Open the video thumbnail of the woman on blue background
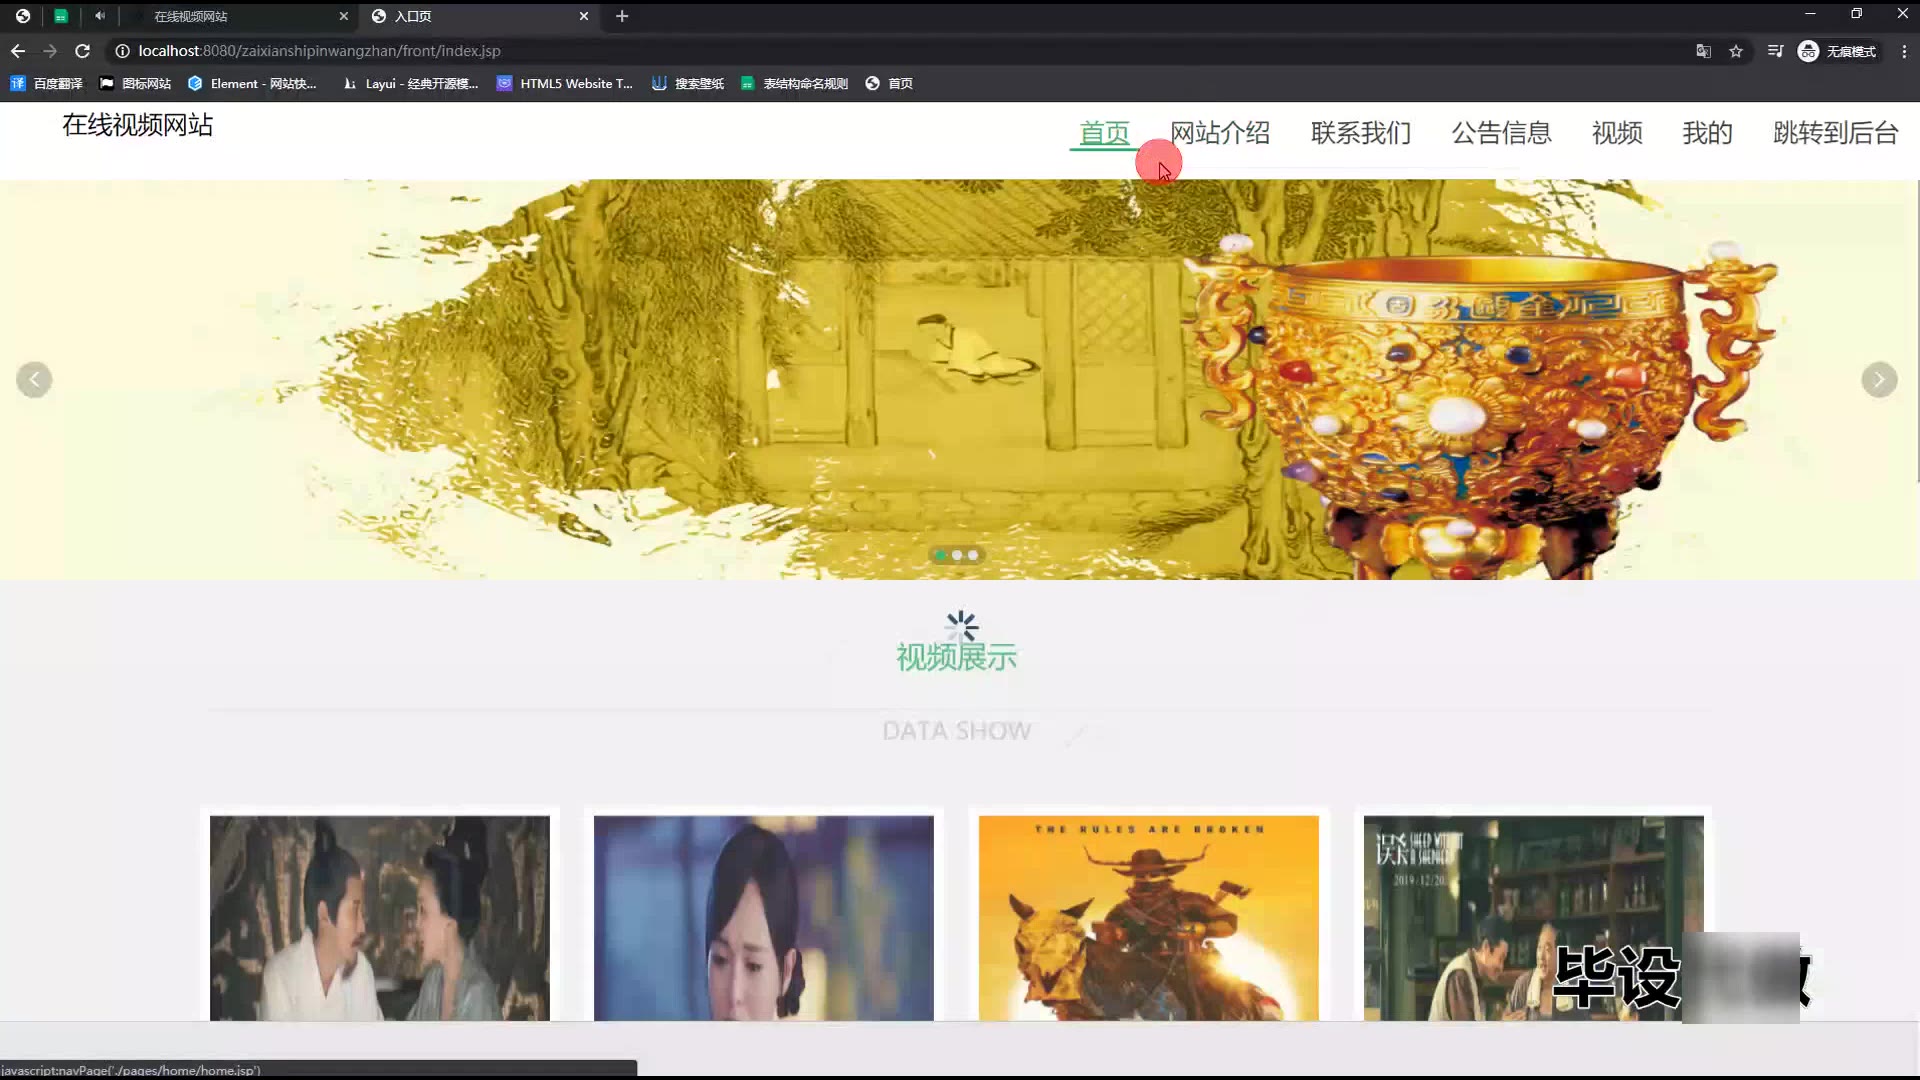Image resolution: width=1920 pixels, height=1080 pixels. point(764,918)
